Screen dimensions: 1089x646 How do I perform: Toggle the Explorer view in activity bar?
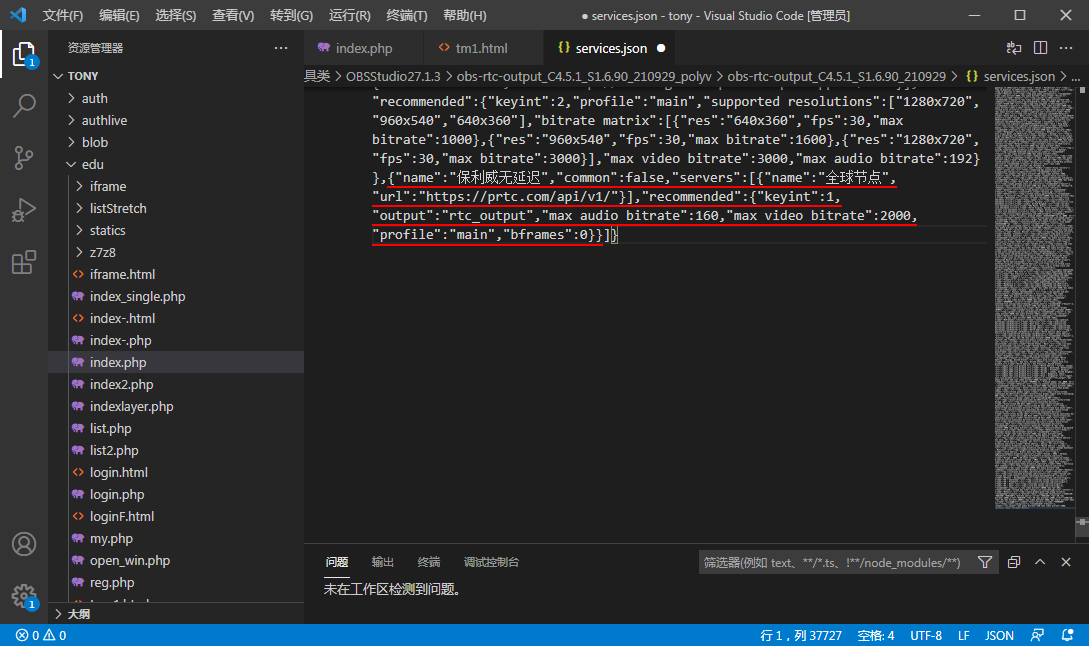[24, 54]
